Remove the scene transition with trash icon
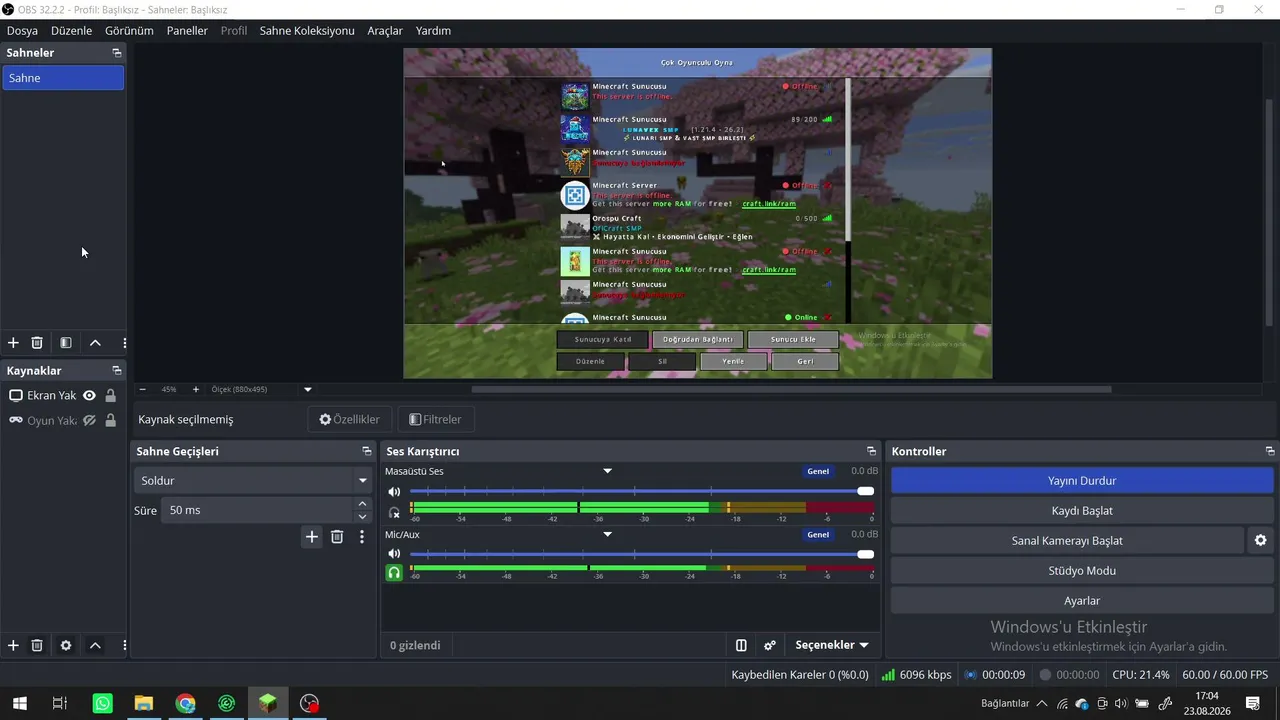This screenshot has width=1280, height=720. pos(337,537)
